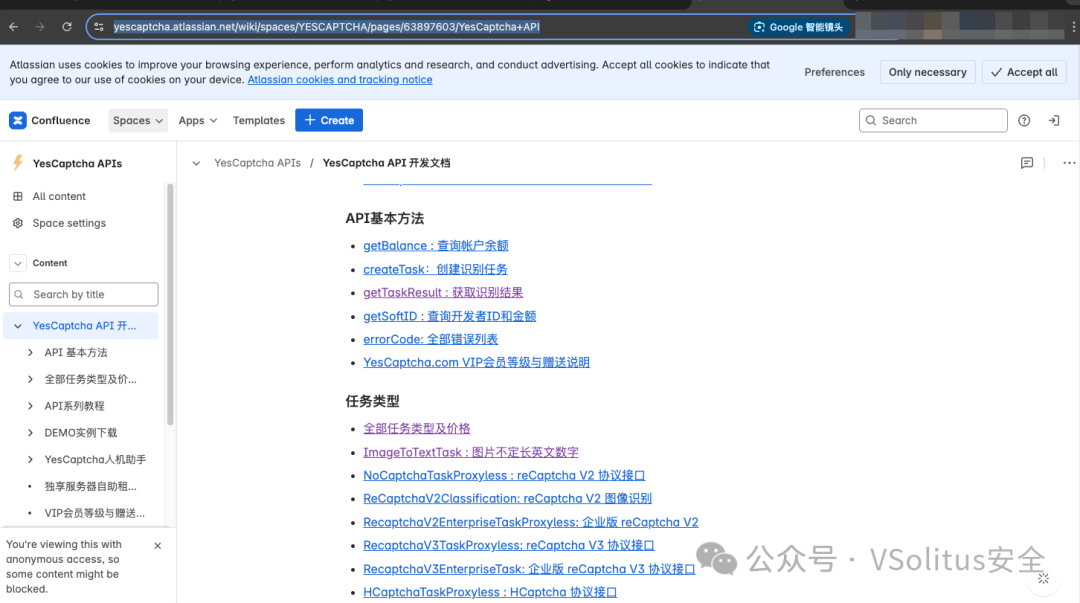1080x603 pixels.
Task: Click the Accept all cookies button
Action: 1024,72
